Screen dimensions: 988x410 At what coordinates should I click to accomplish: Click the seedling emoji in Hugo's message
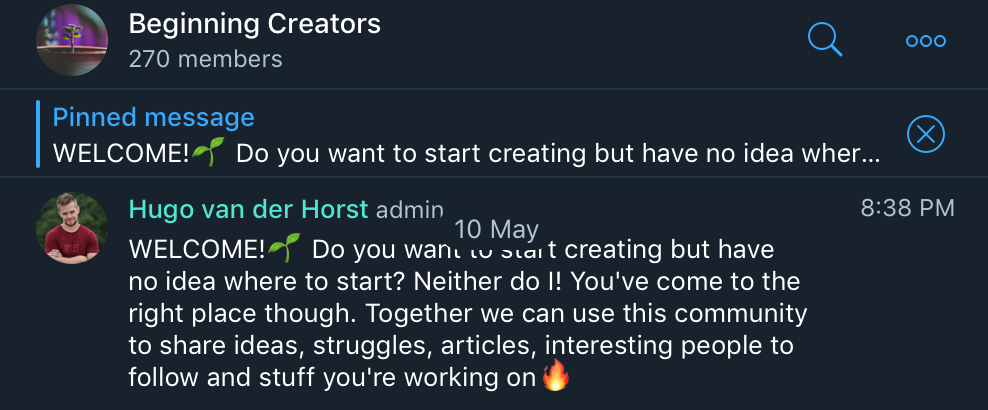(x=284, y=246)
